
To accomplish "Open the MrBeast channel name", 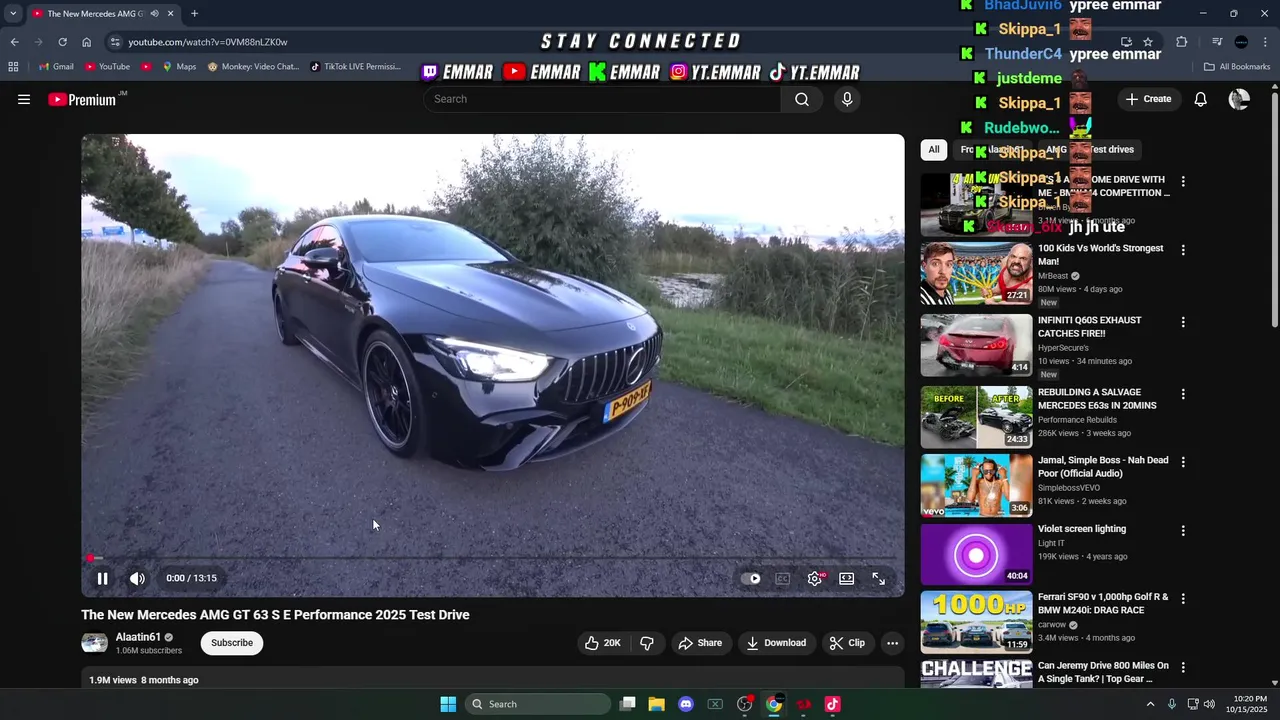I will coord(1052,276).
